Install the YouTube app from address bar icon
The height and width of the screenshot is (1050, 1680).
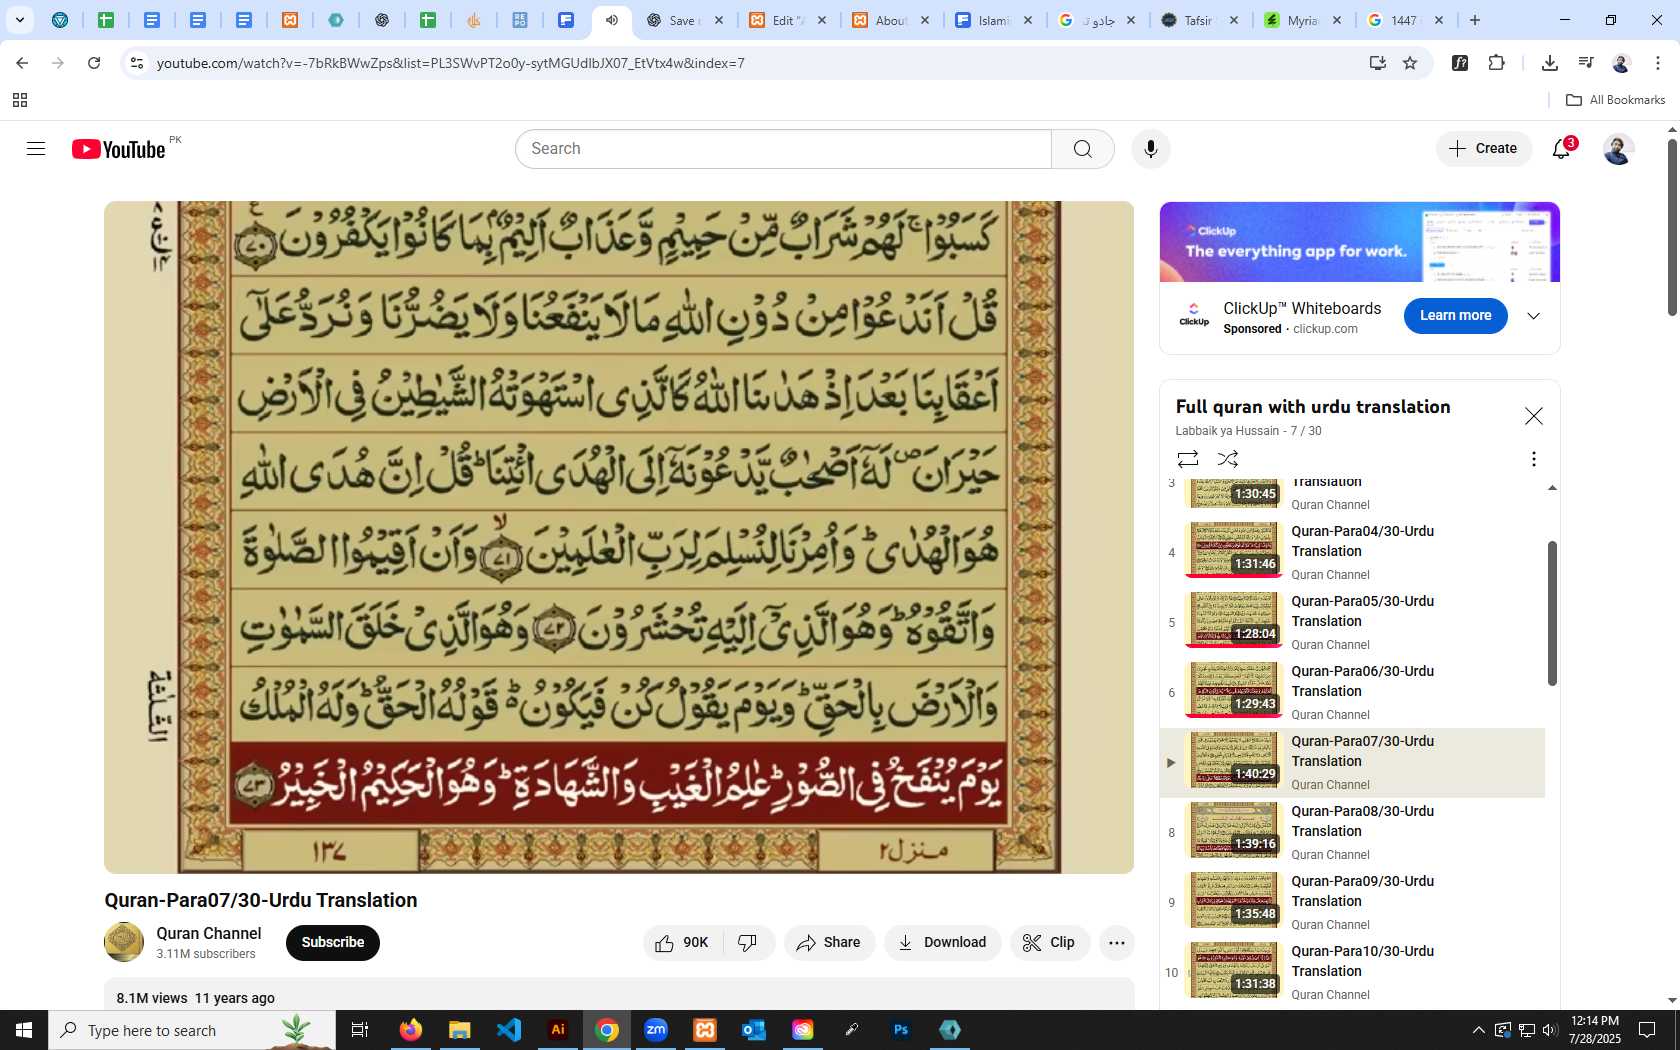click(x=1378, y=63)
